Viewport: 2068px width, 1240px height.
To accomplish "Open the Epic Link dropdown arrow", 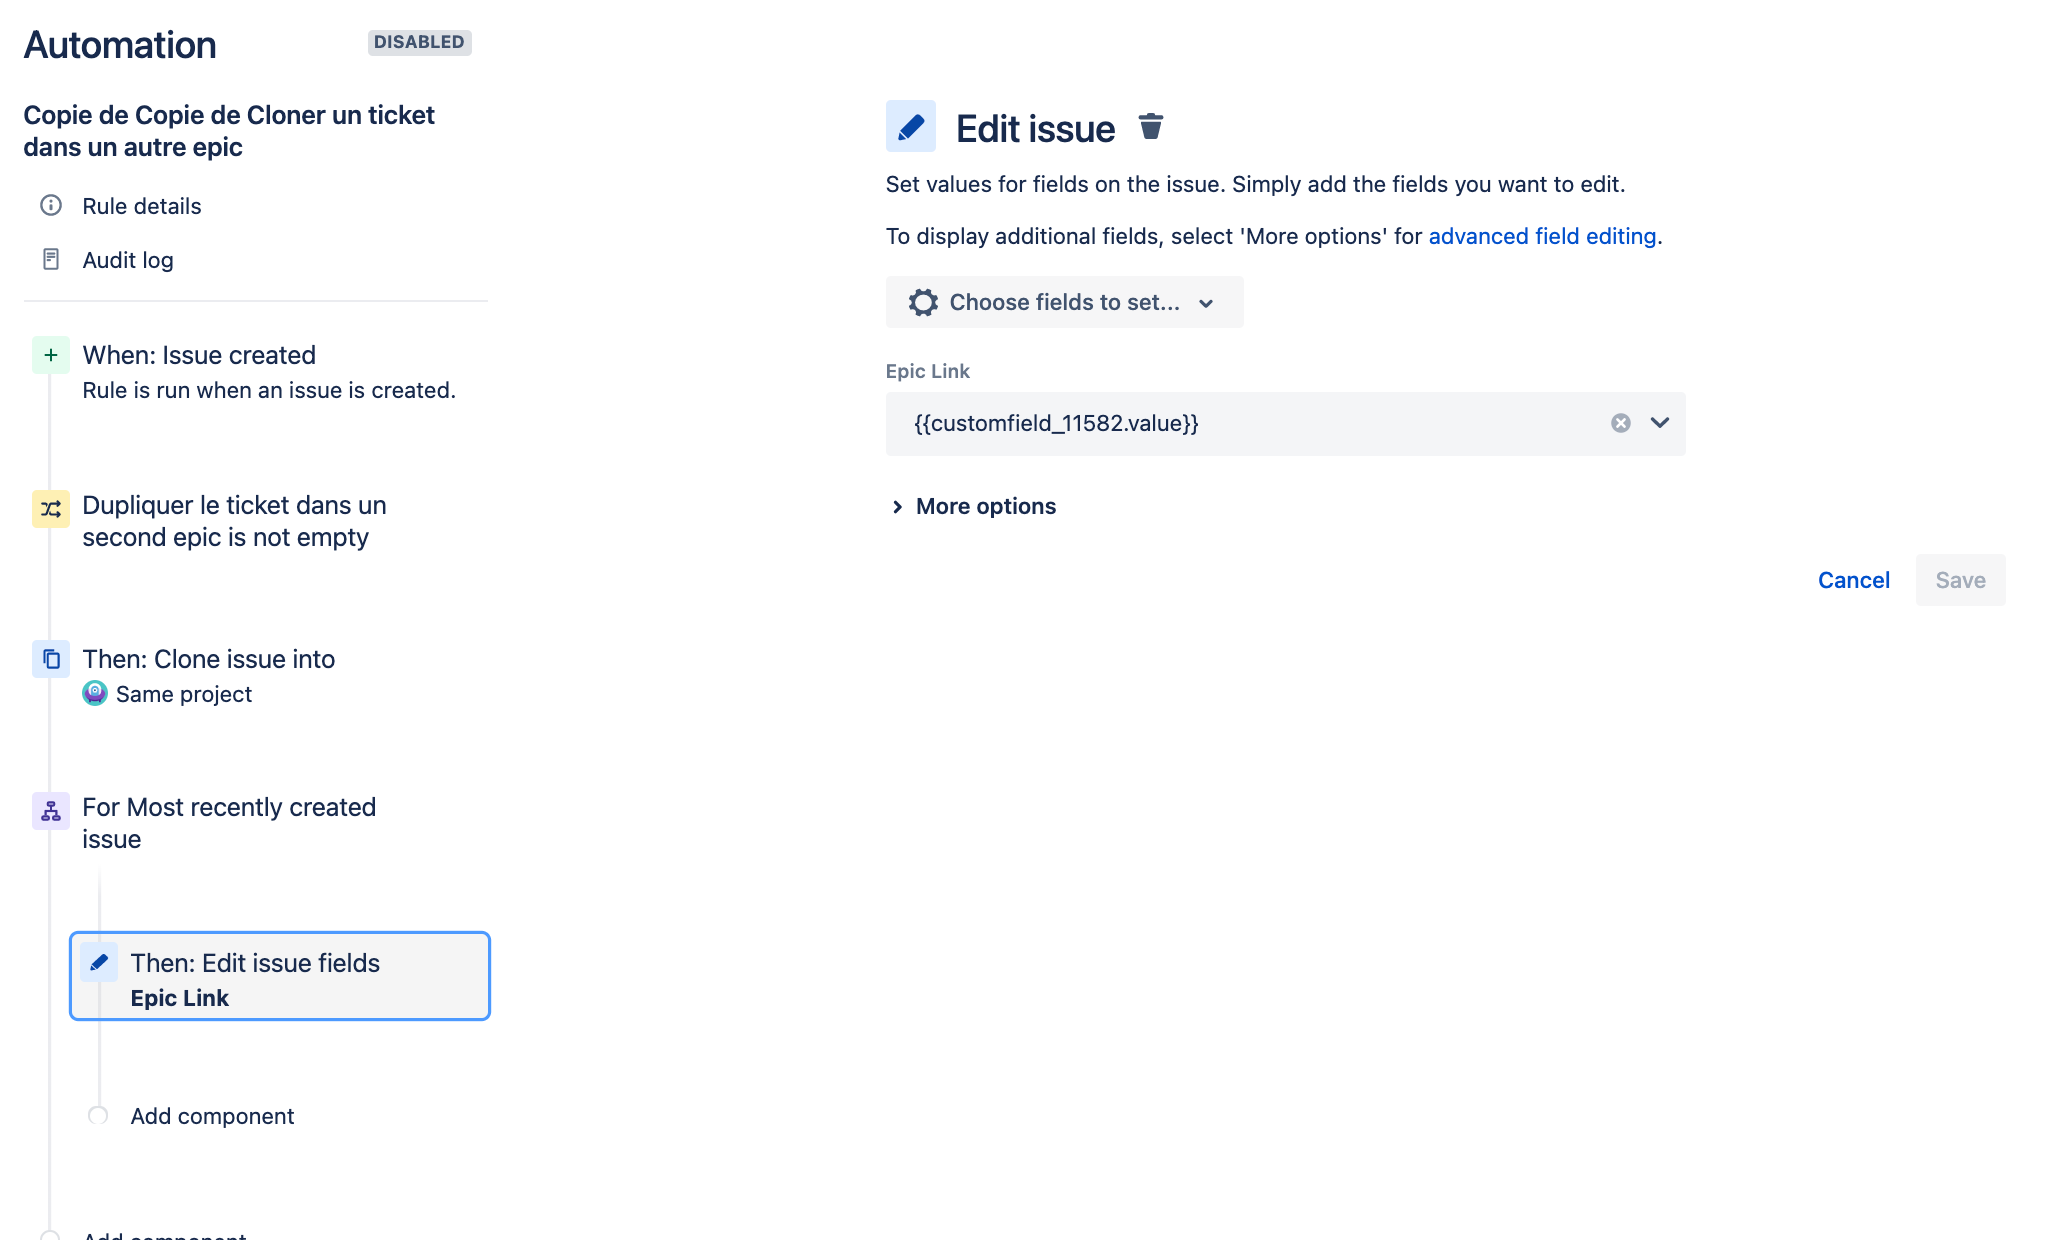I will (x=1660, y=423).
